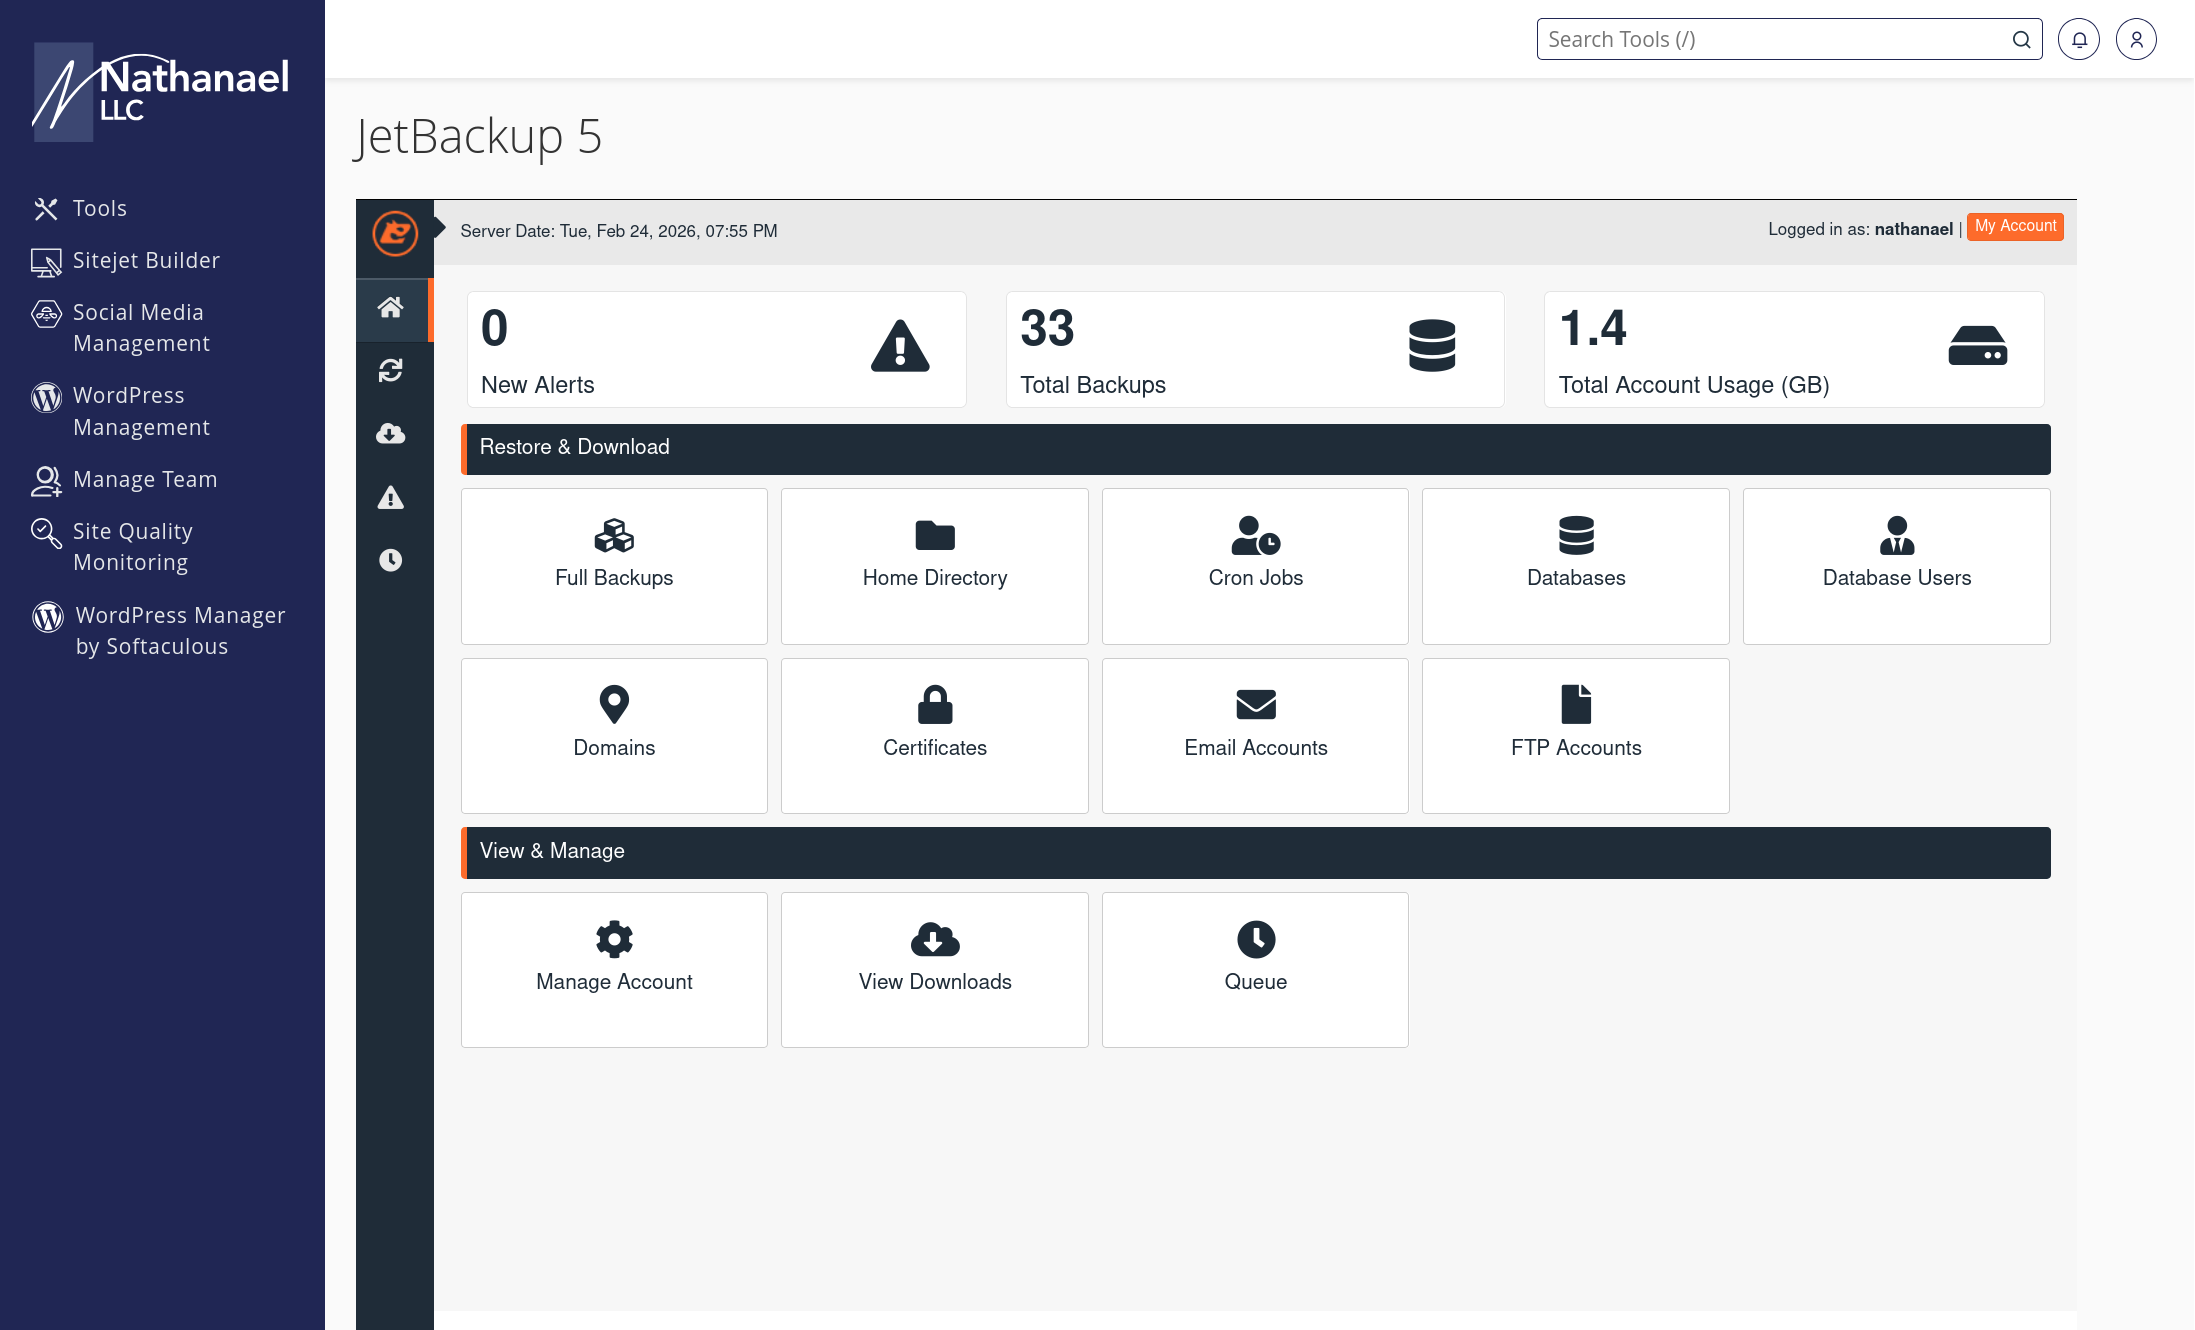Click the My Account button

pos(2015,227)
